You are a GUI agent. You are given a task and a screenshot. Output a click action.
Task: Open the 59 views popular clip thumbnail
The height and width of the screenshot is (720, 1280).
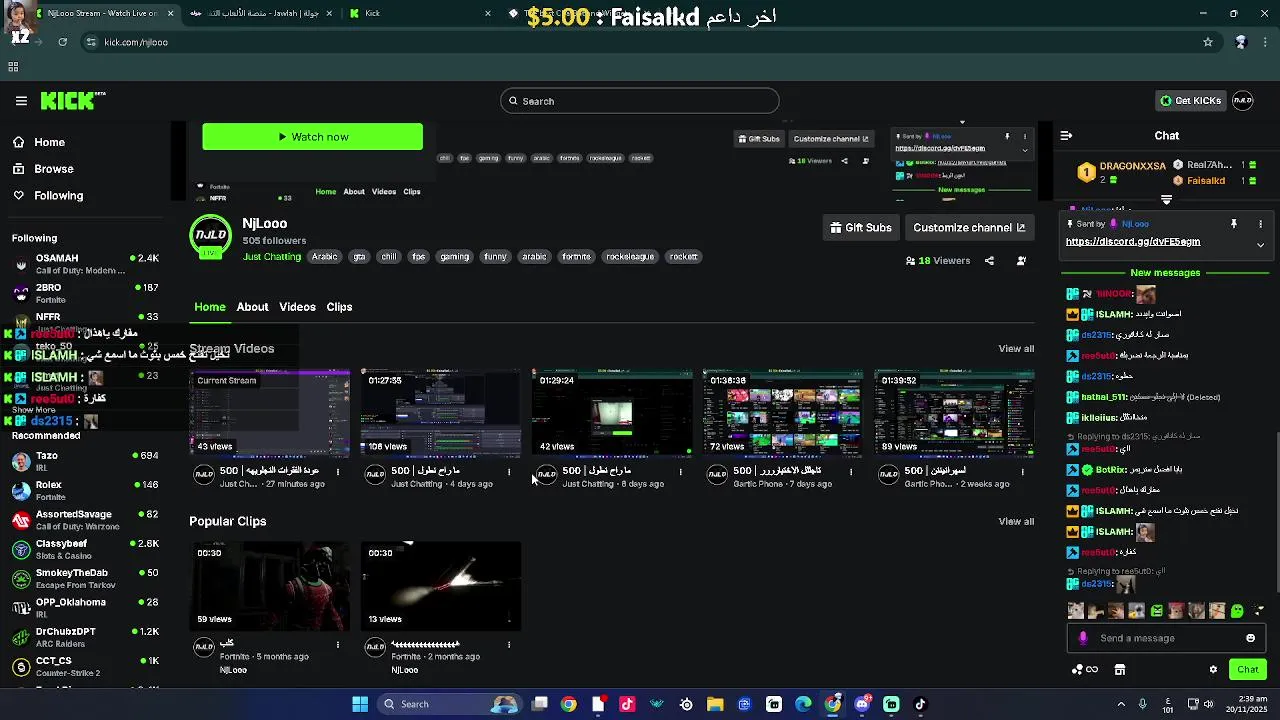pyautogui.click(x=270, y=586)
